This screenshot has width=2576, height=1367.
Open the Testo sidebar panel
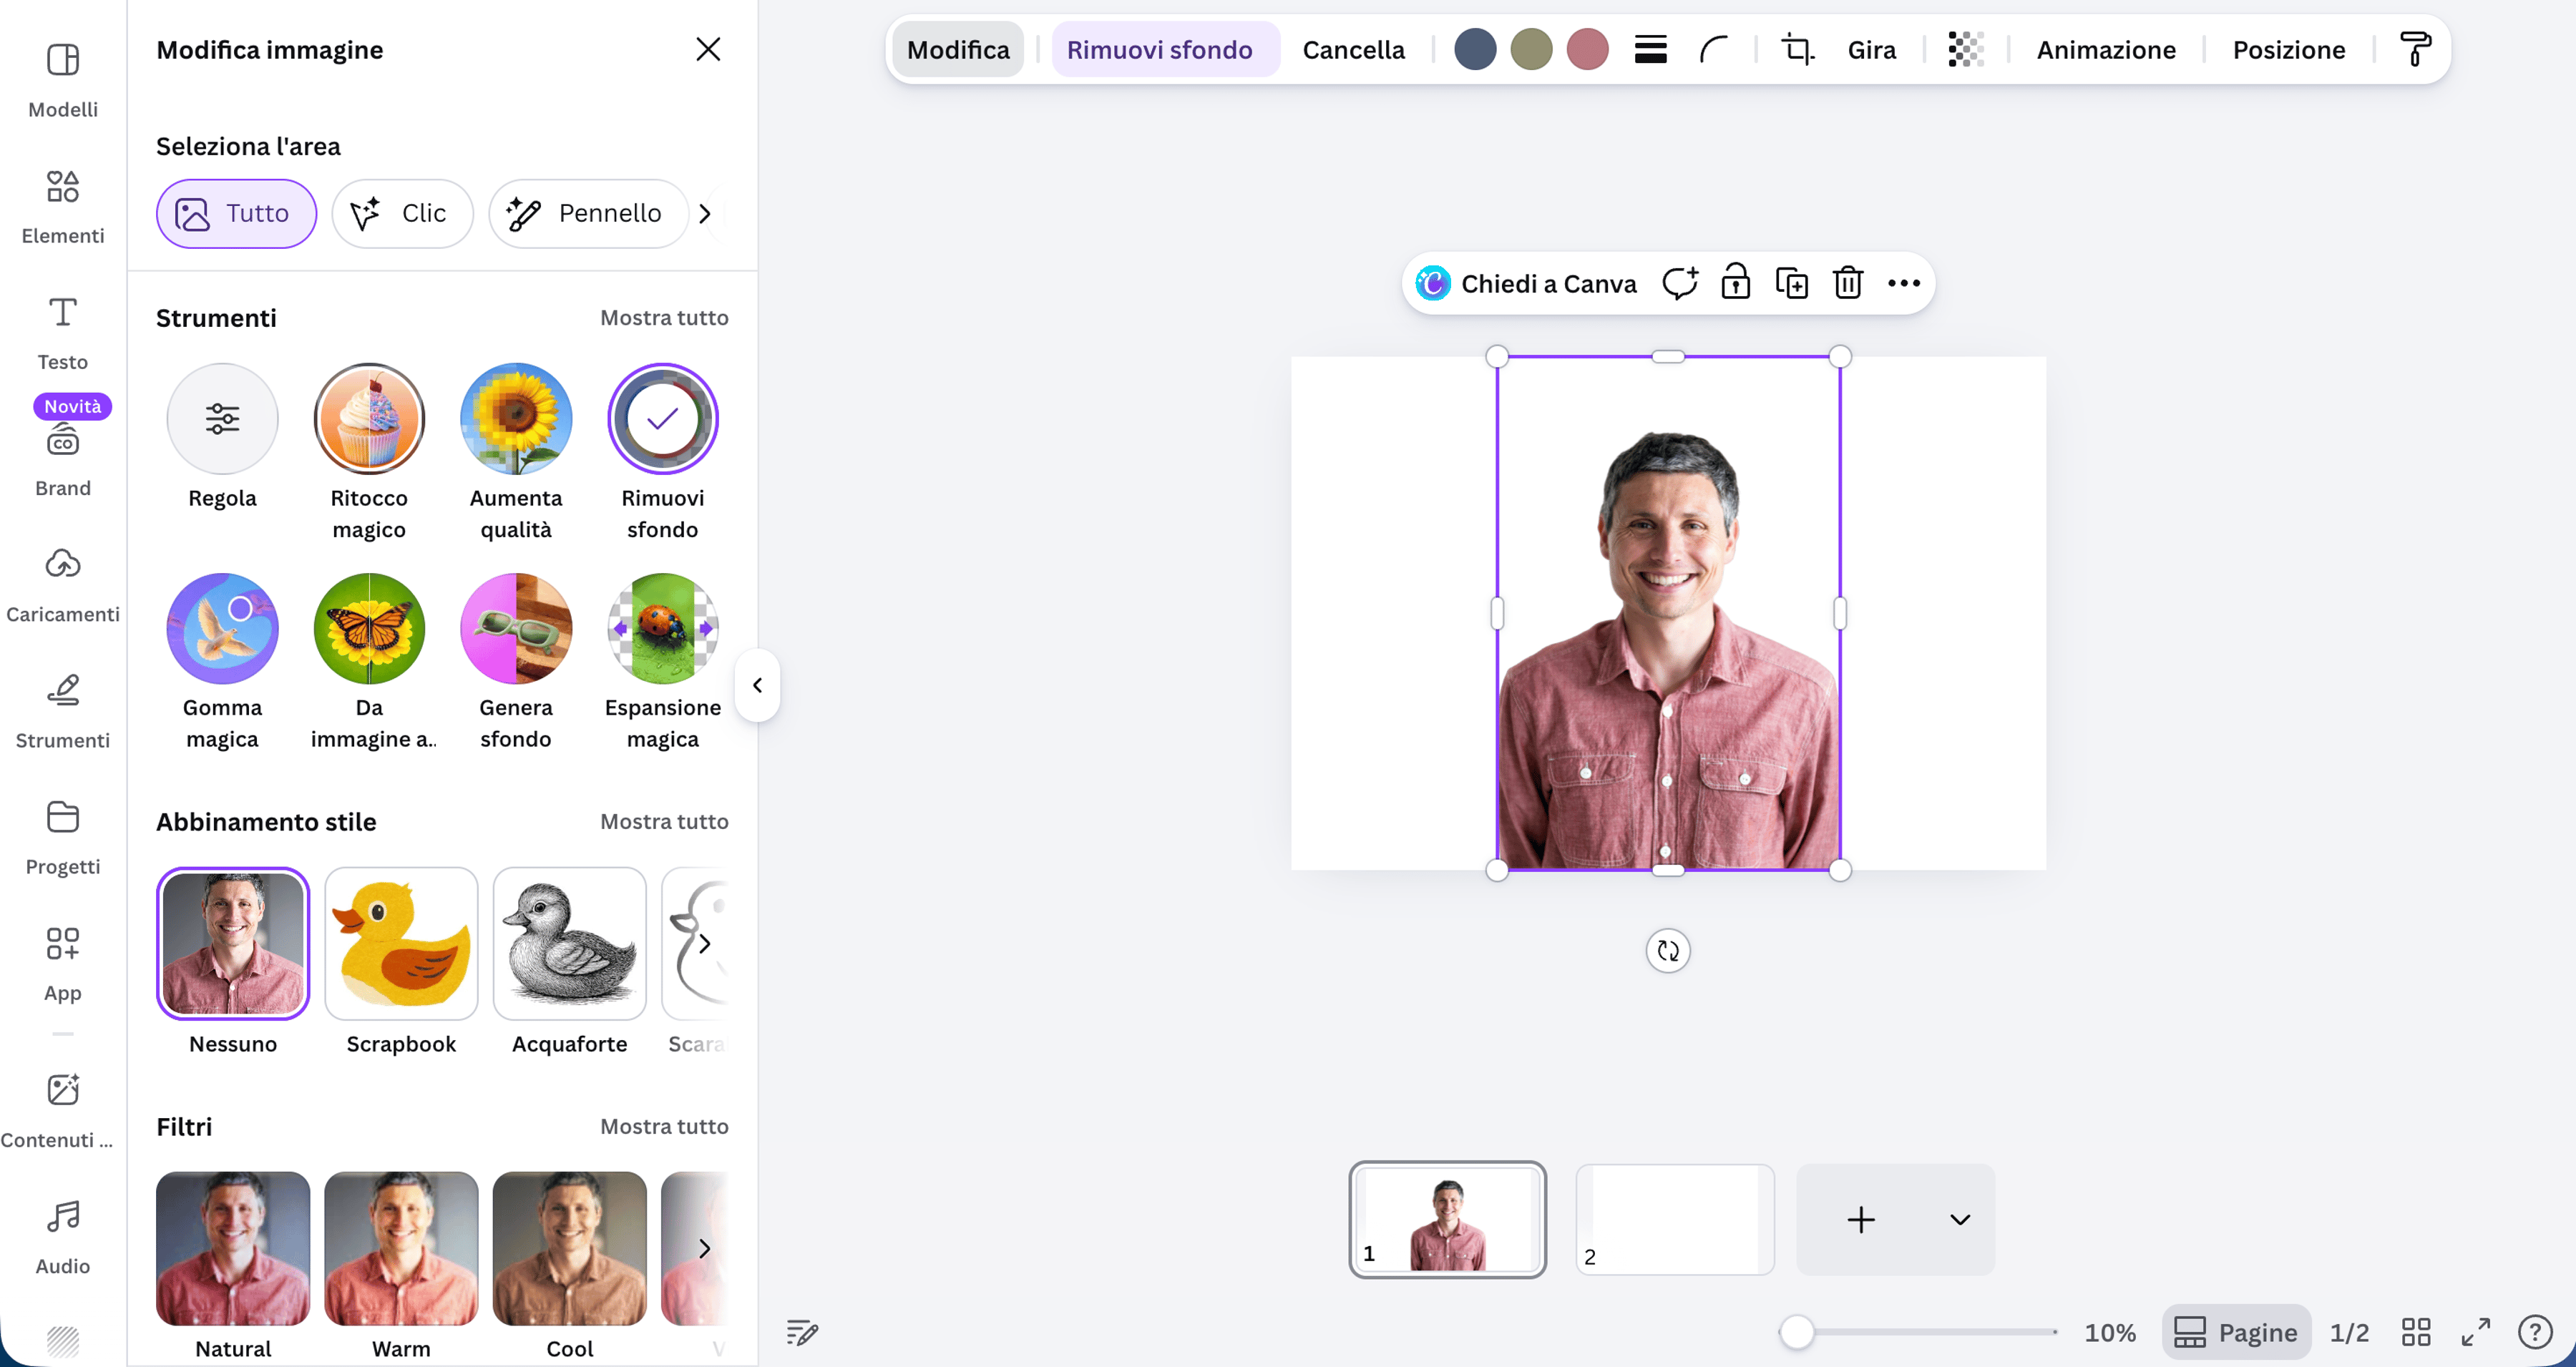pyautogui.click(x=63, y=333)
